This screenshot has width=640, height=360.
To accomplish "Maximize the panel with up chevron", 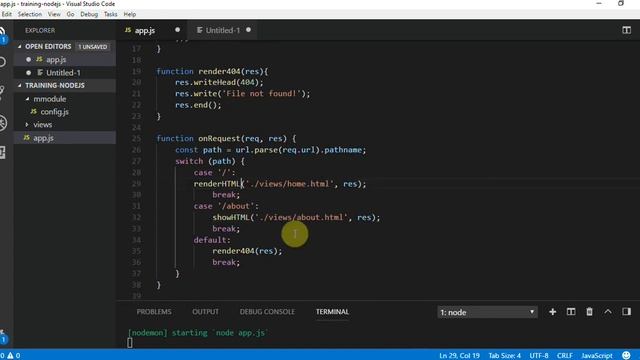I will pos(608,312).
